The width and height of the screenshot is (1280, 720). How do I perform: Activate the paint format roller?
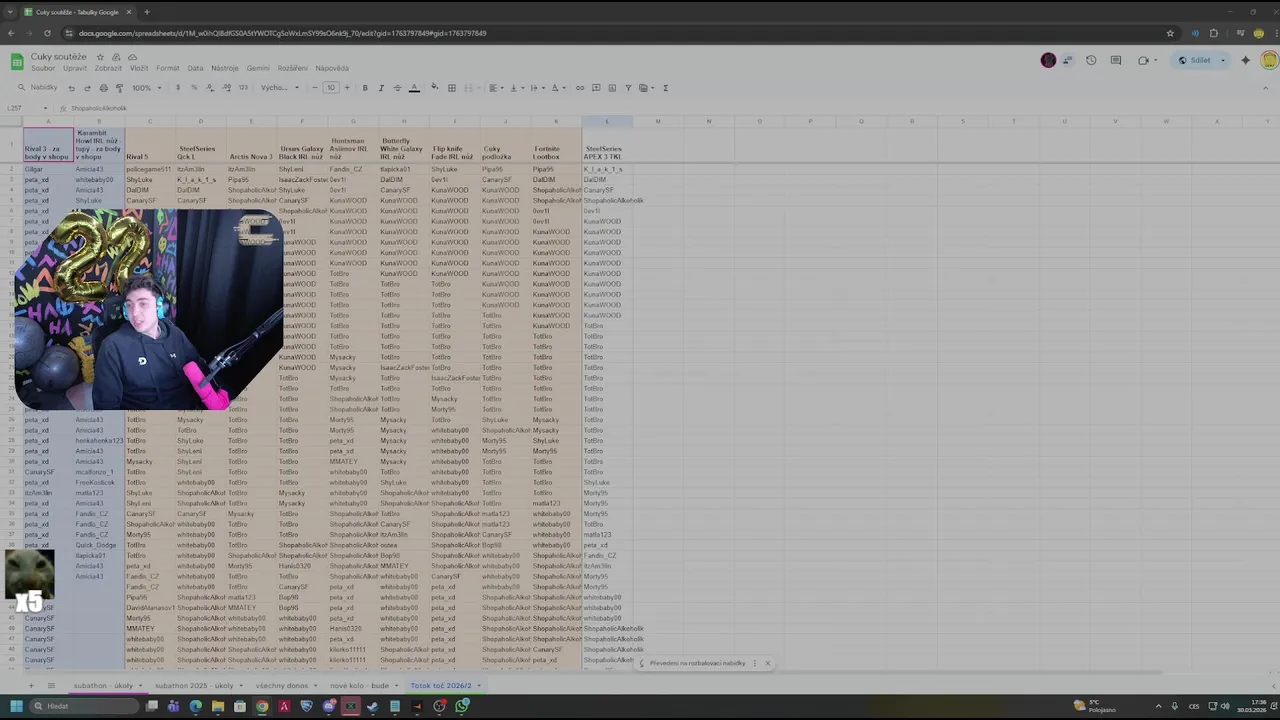click(x=119, y=88)
